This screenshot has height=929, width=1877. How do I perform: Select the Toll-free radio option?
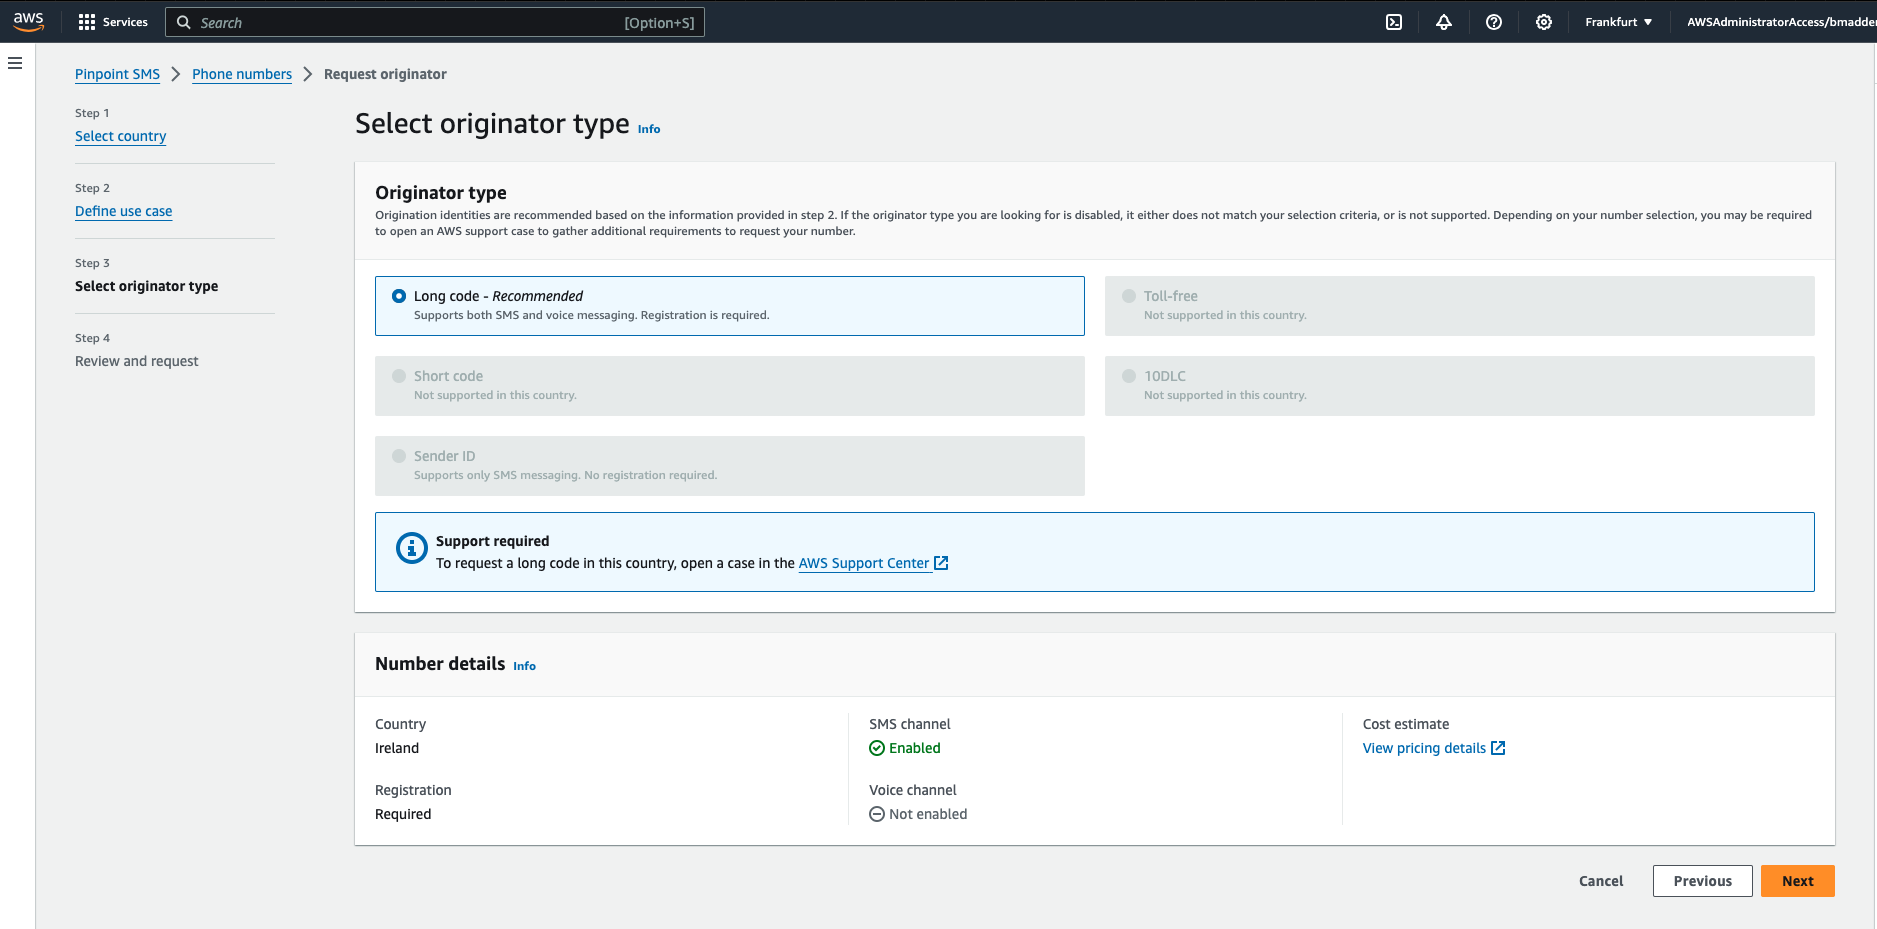(x=1129, y=296)
